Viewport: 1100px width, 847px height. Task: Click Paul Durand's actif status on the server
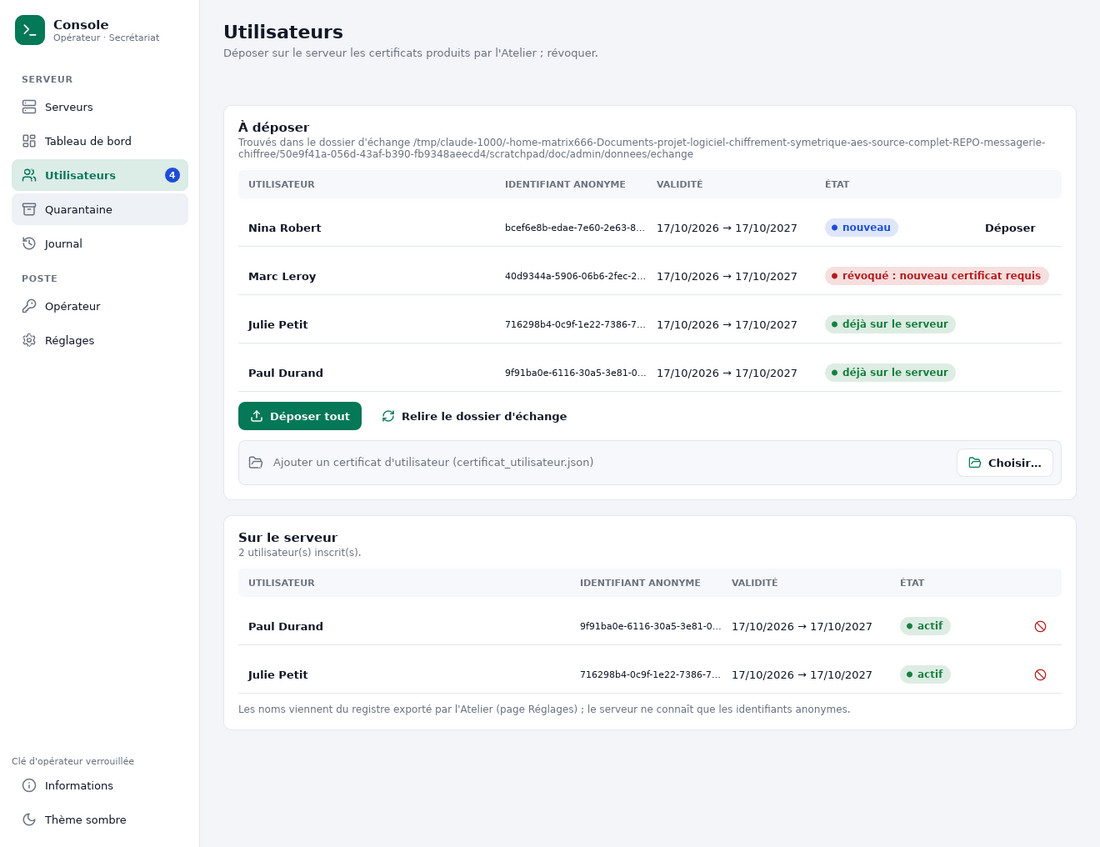pyautogui.click(x=925, y=626)
